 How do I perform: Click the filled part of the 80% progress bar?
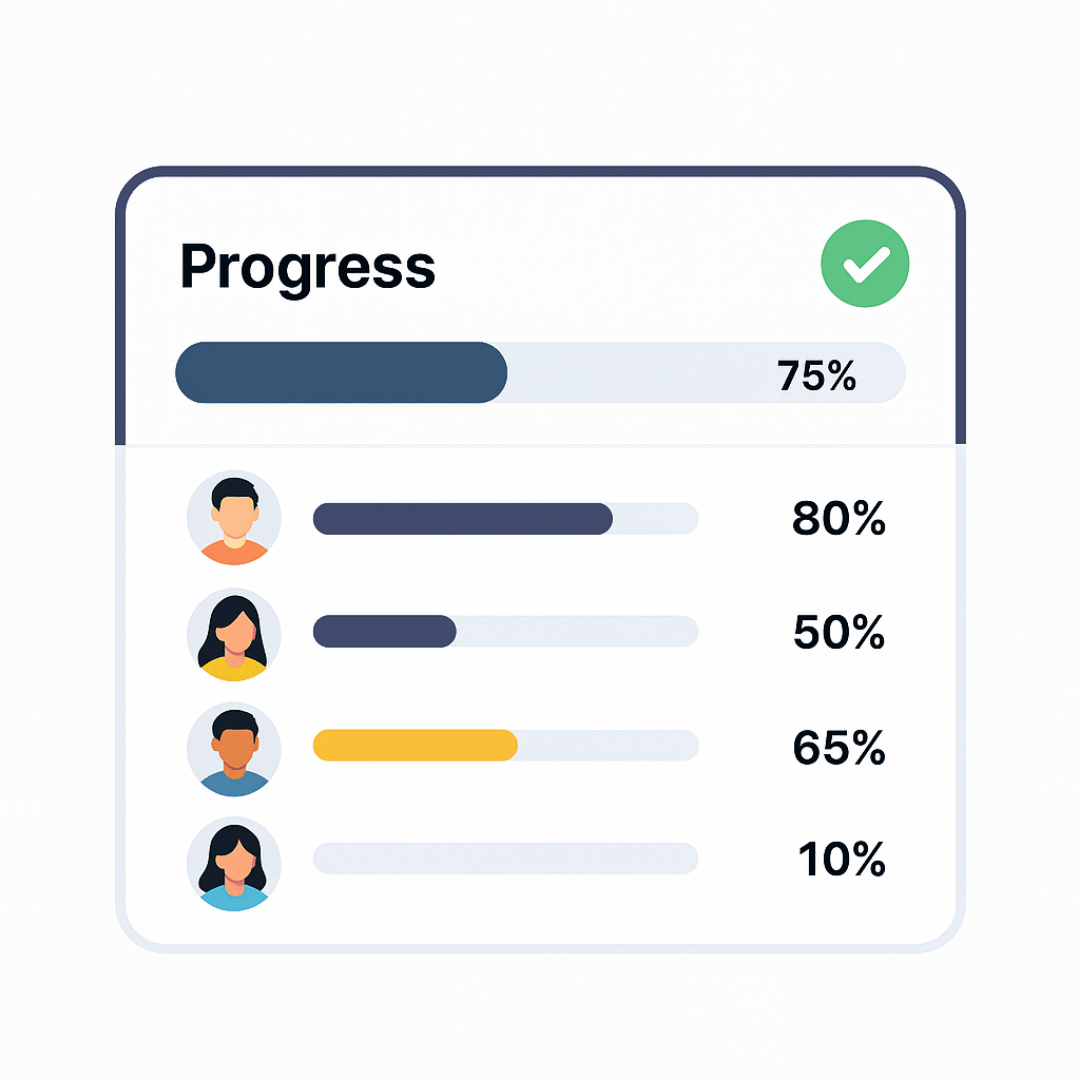[x=462, y=519]
